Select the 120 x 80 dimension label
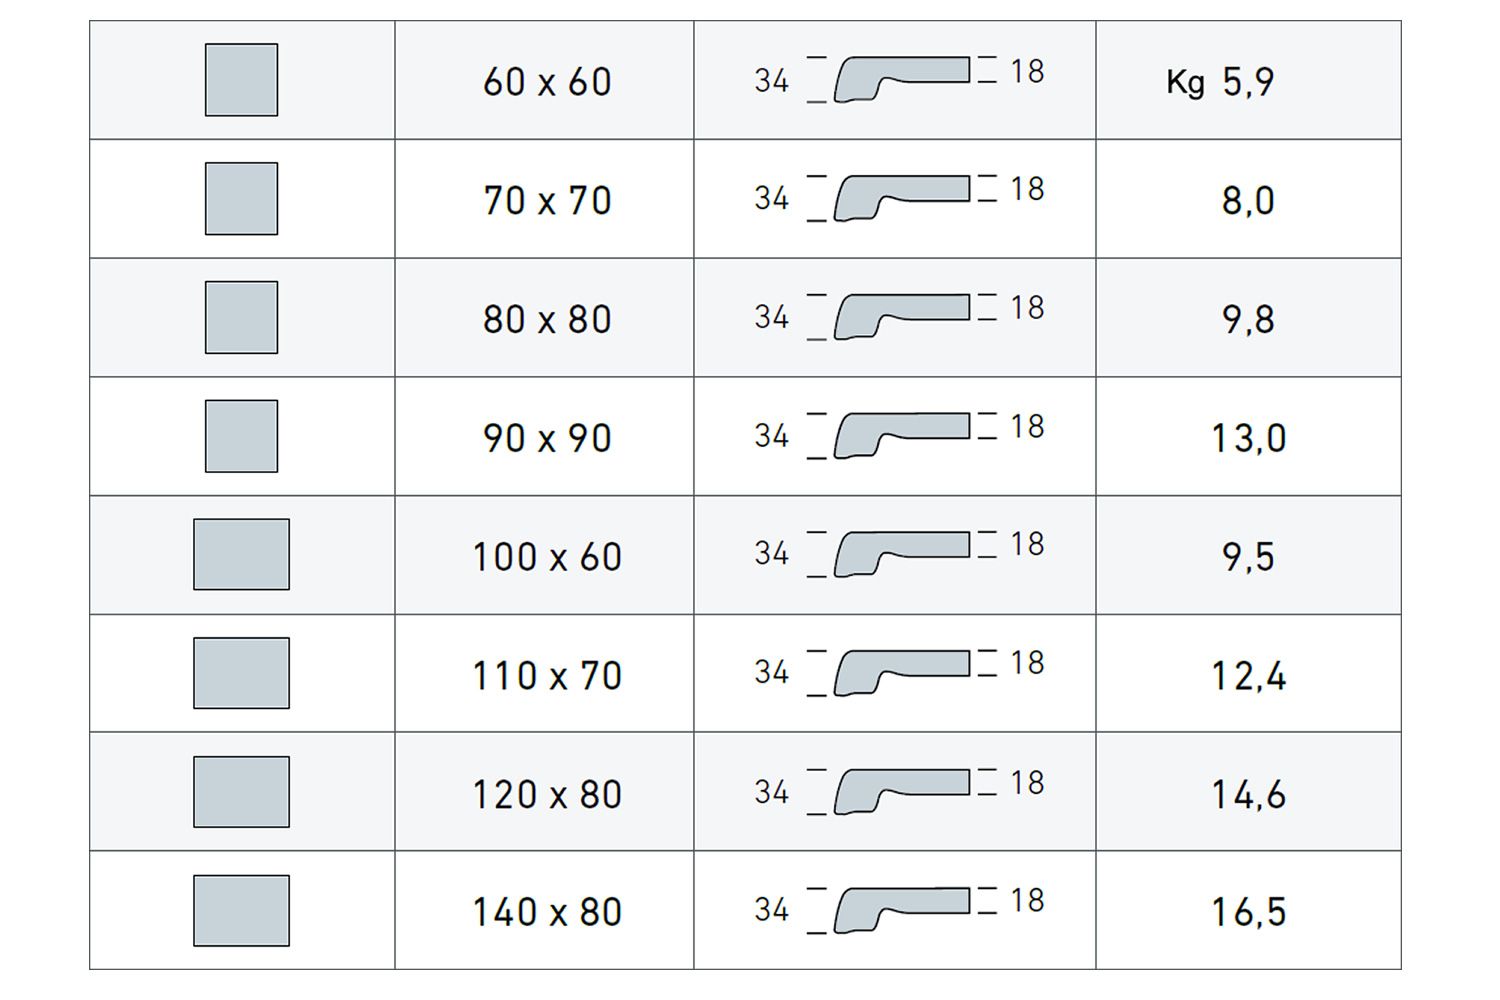 [x=547, y=795]
